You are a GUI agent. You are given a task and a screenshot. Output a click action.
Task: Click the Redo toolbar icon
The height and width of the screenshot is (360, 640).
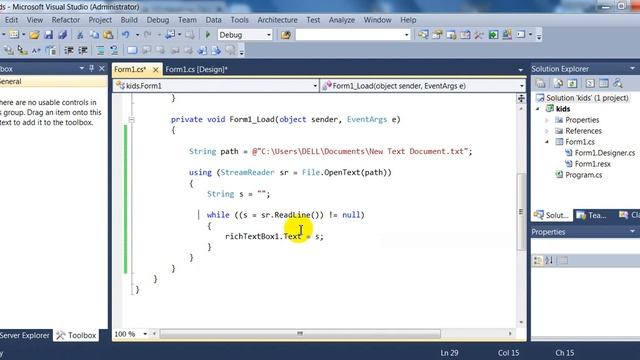pyautogui.click(x=148, y=35)
